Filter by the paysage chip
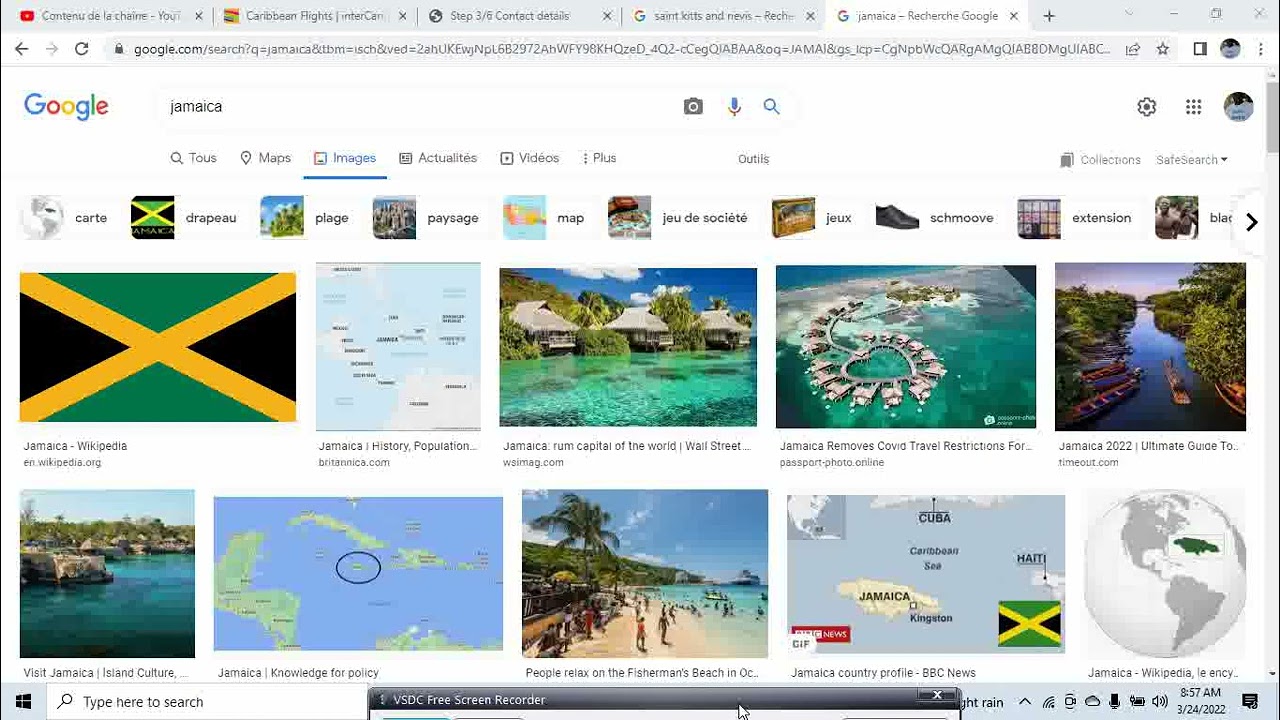 426,218
